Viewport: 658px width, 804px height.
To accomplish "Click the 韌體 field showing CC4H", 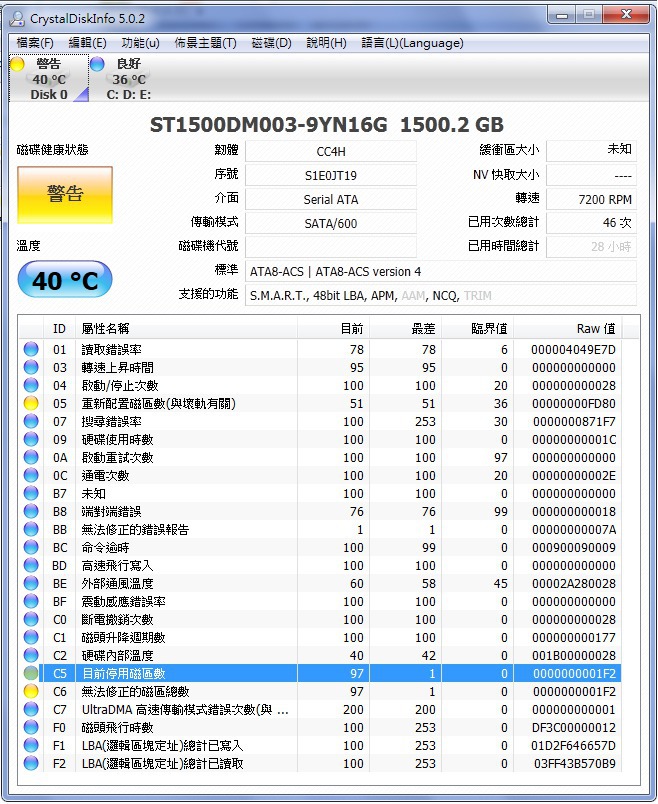I will pyautogui.click(x=331, y=151).
